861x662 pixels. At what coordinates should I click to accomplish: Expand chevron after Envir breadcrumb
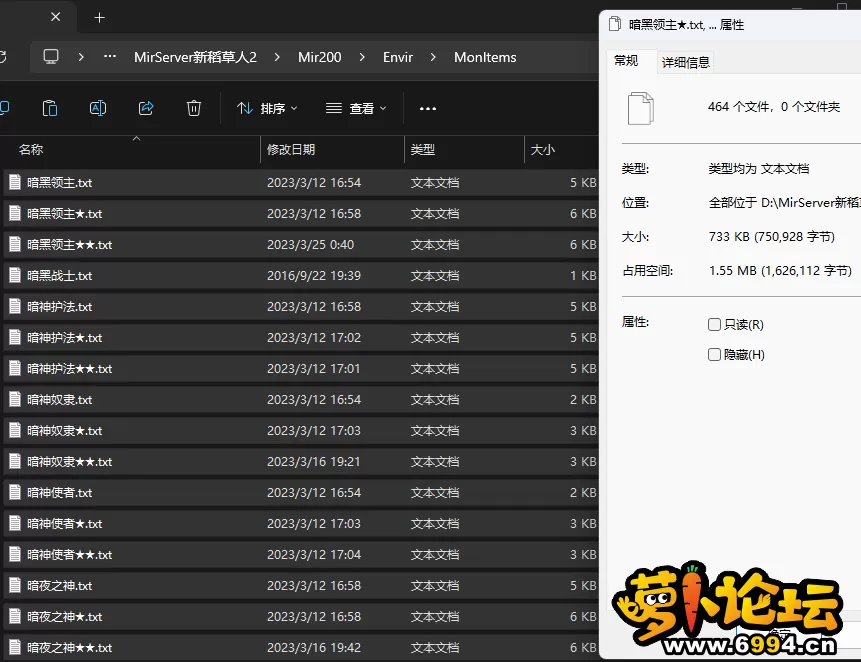pyautogui.click(x=433, y=57)
